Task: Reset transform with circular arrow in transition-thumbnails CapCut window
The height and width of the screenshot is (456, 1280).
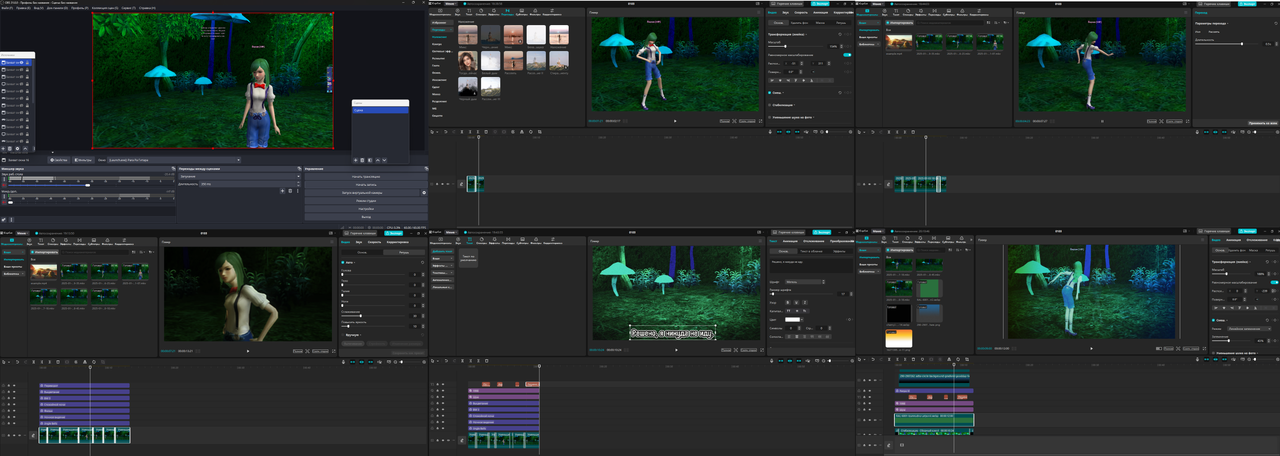Action: coord(840,34)
